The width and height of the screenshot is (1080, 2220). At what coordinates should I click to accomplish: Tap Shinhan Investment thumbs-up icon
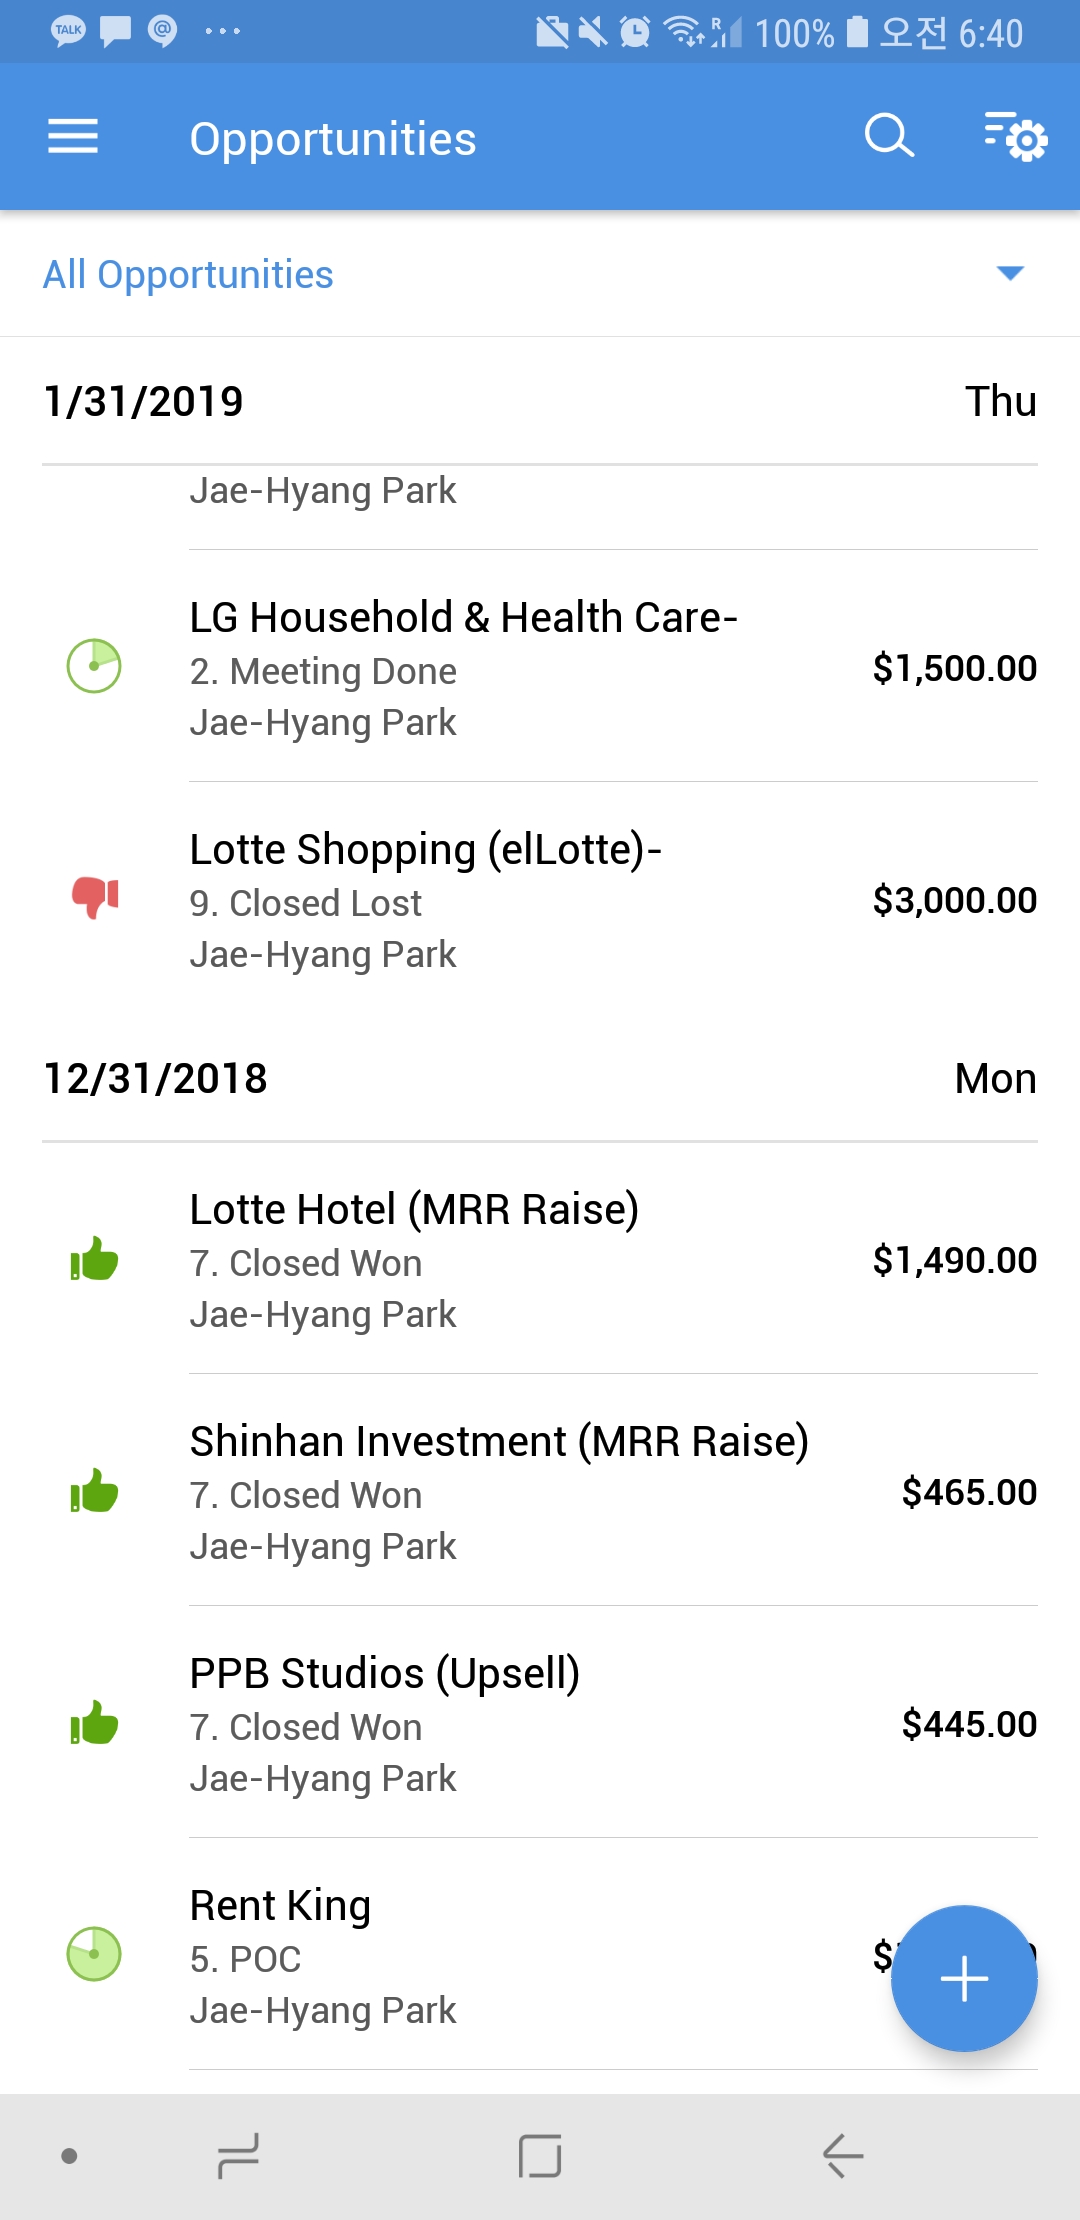pos(94,1491)
